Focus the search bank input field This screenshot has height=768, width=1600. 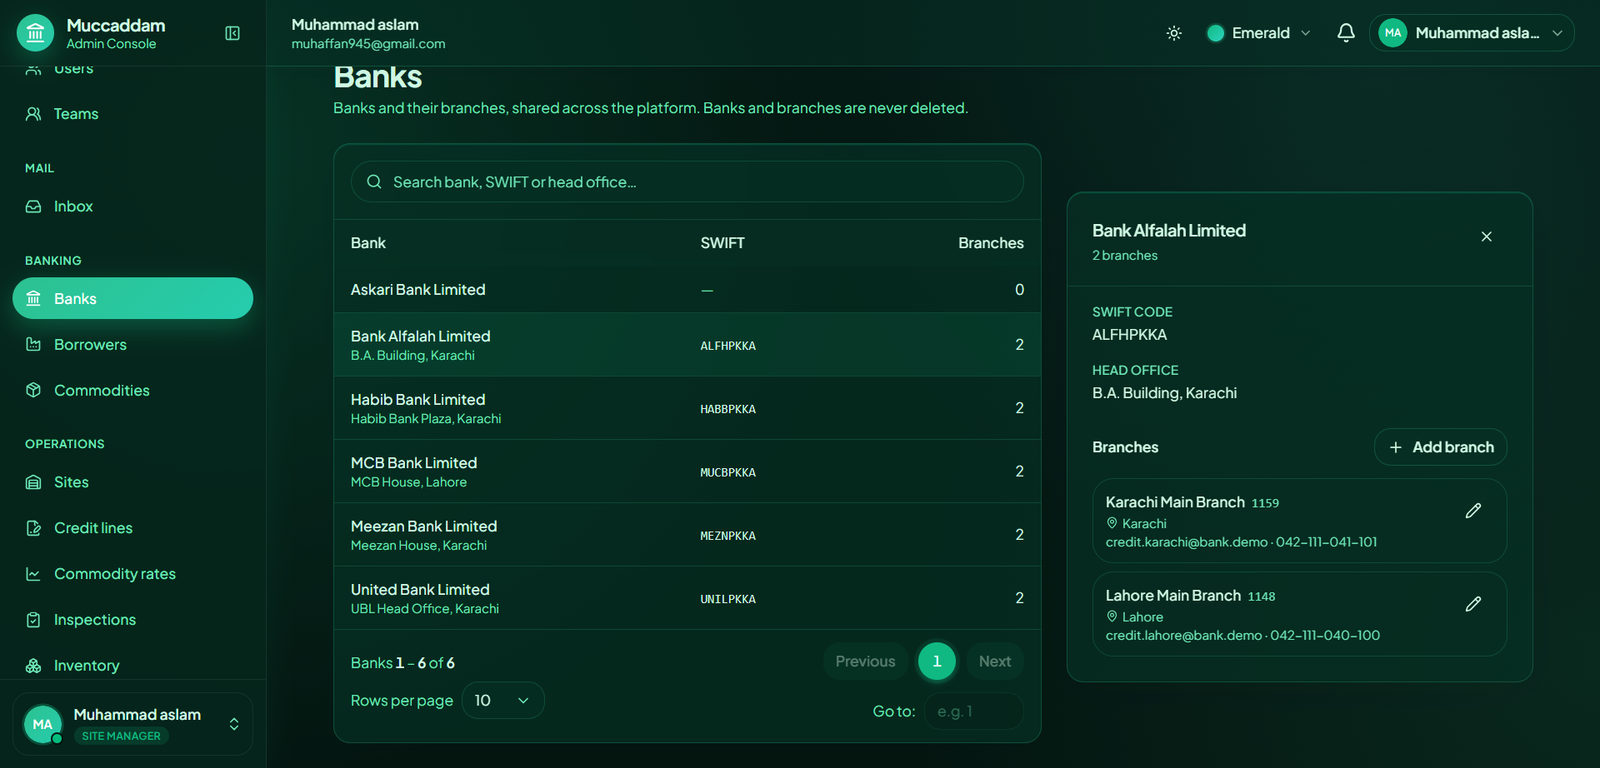coord(687,182)
